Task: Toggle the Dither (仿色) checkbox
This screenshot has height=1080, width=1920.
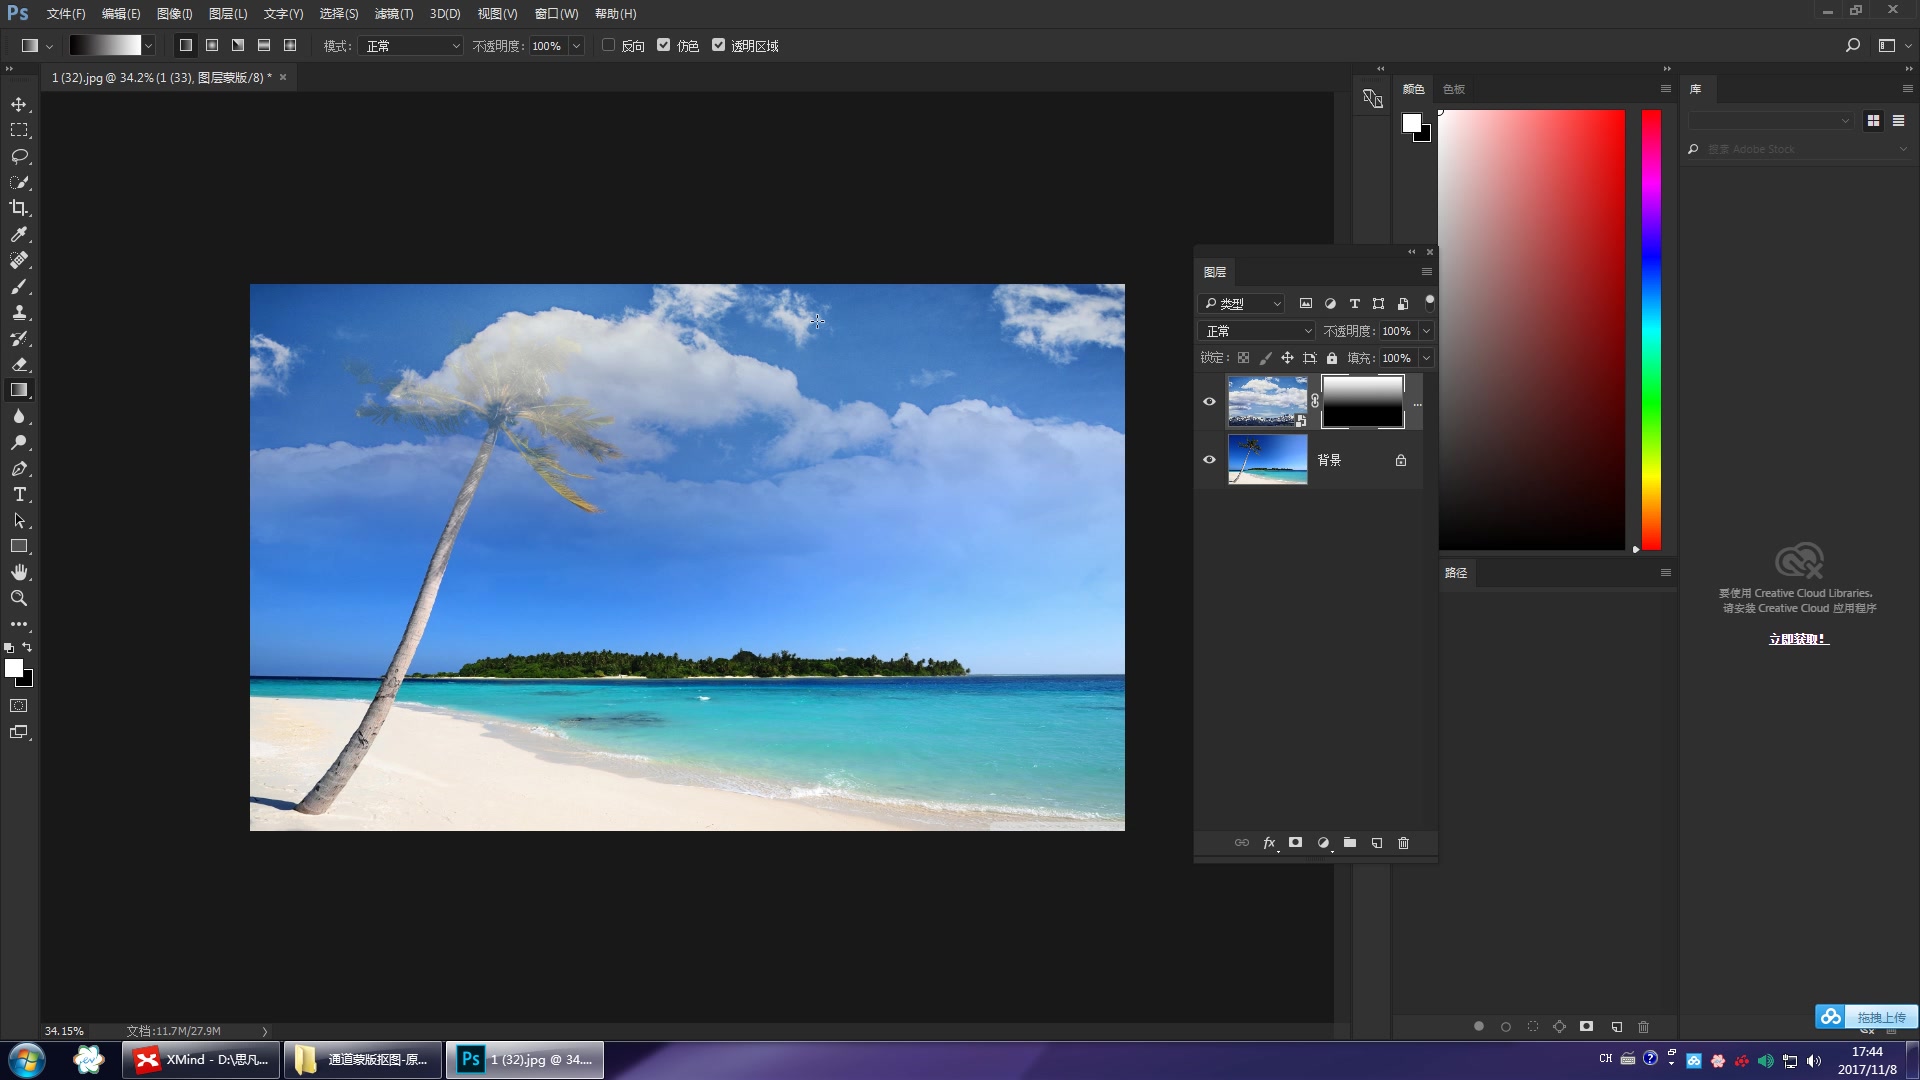Action: point(663,45)
